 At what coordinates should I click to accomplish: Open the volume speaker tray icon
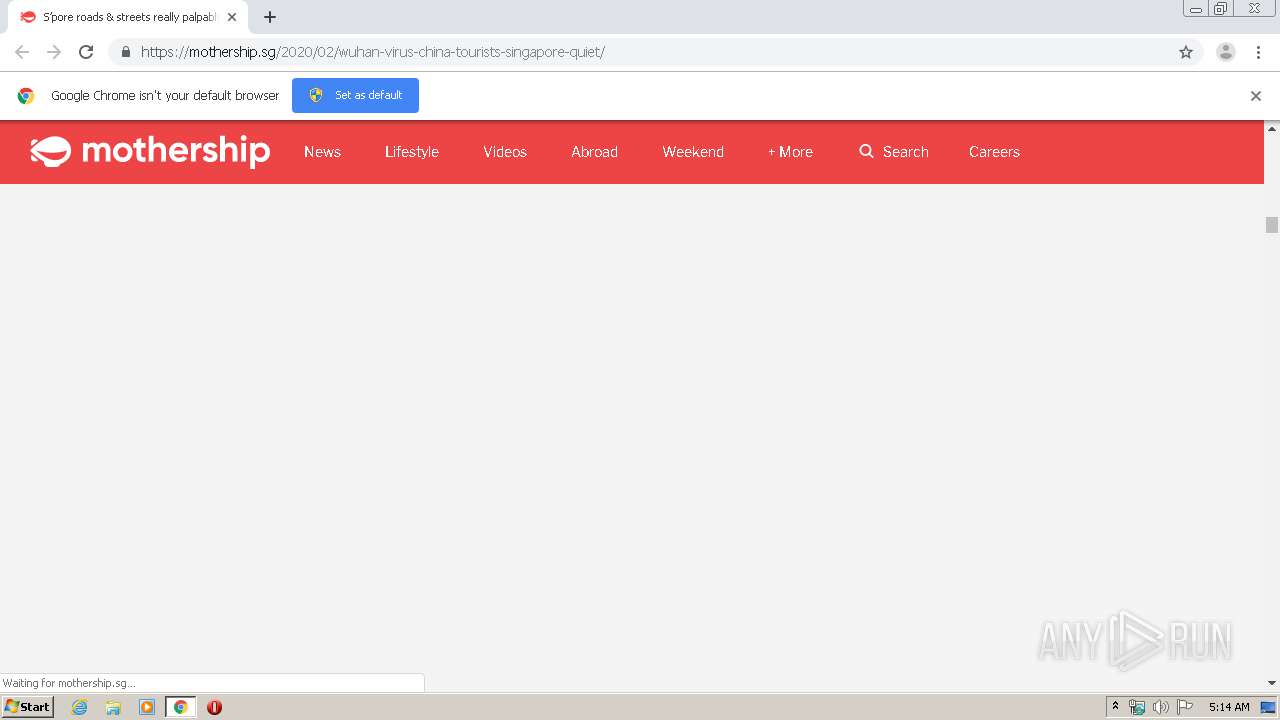pyautogui.click(x=1160, y=707)
